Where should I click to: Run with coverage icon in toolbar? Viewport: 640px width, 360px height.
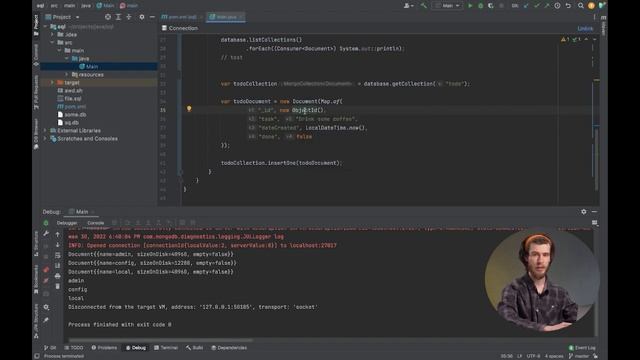click(491, 6)
